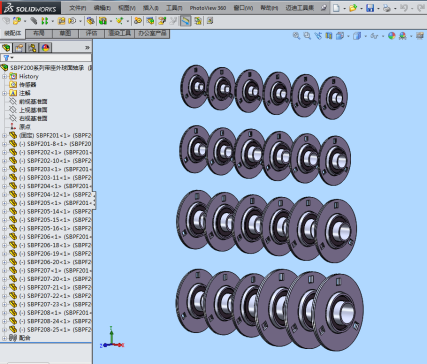427x364 pixels.
Task: Expand the SBPF205-14<1> component node
Action: point(4,211)
